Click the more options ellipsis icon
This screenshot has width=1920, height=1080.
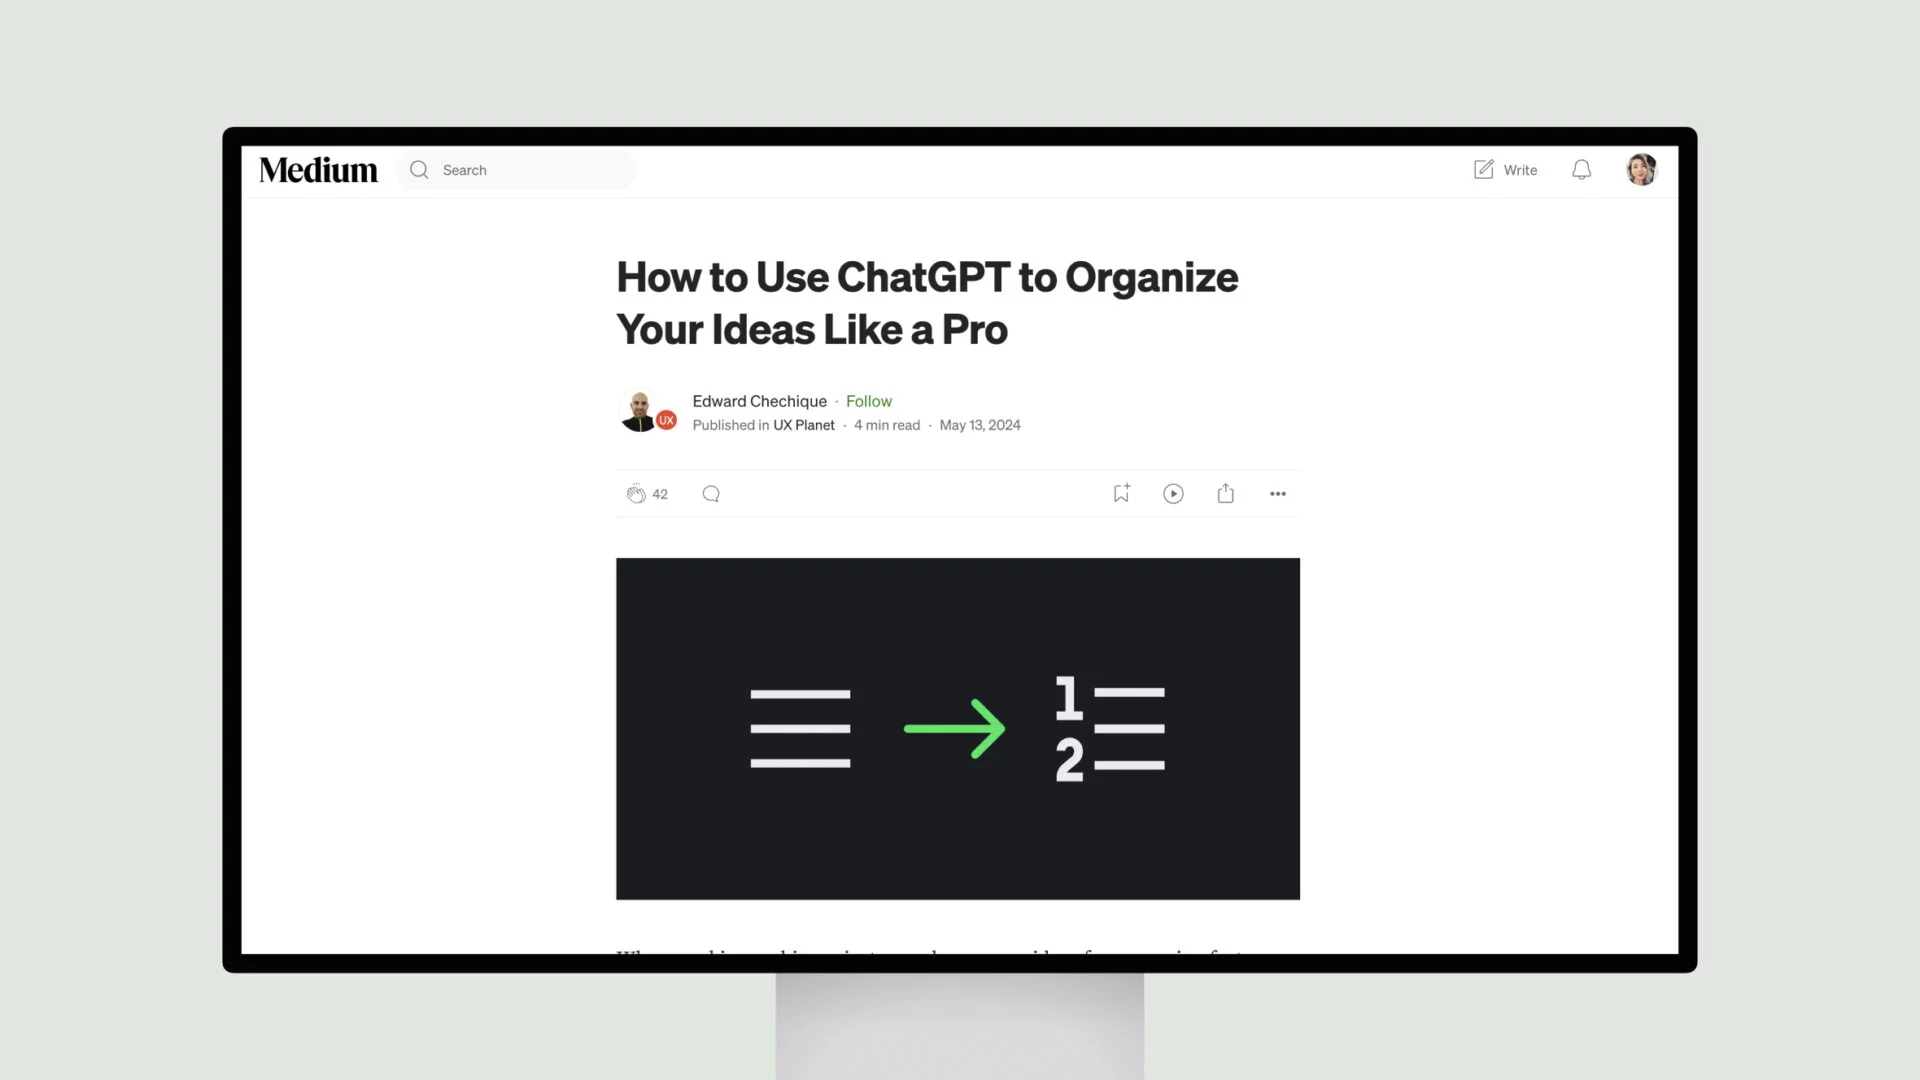point(1278,493)
